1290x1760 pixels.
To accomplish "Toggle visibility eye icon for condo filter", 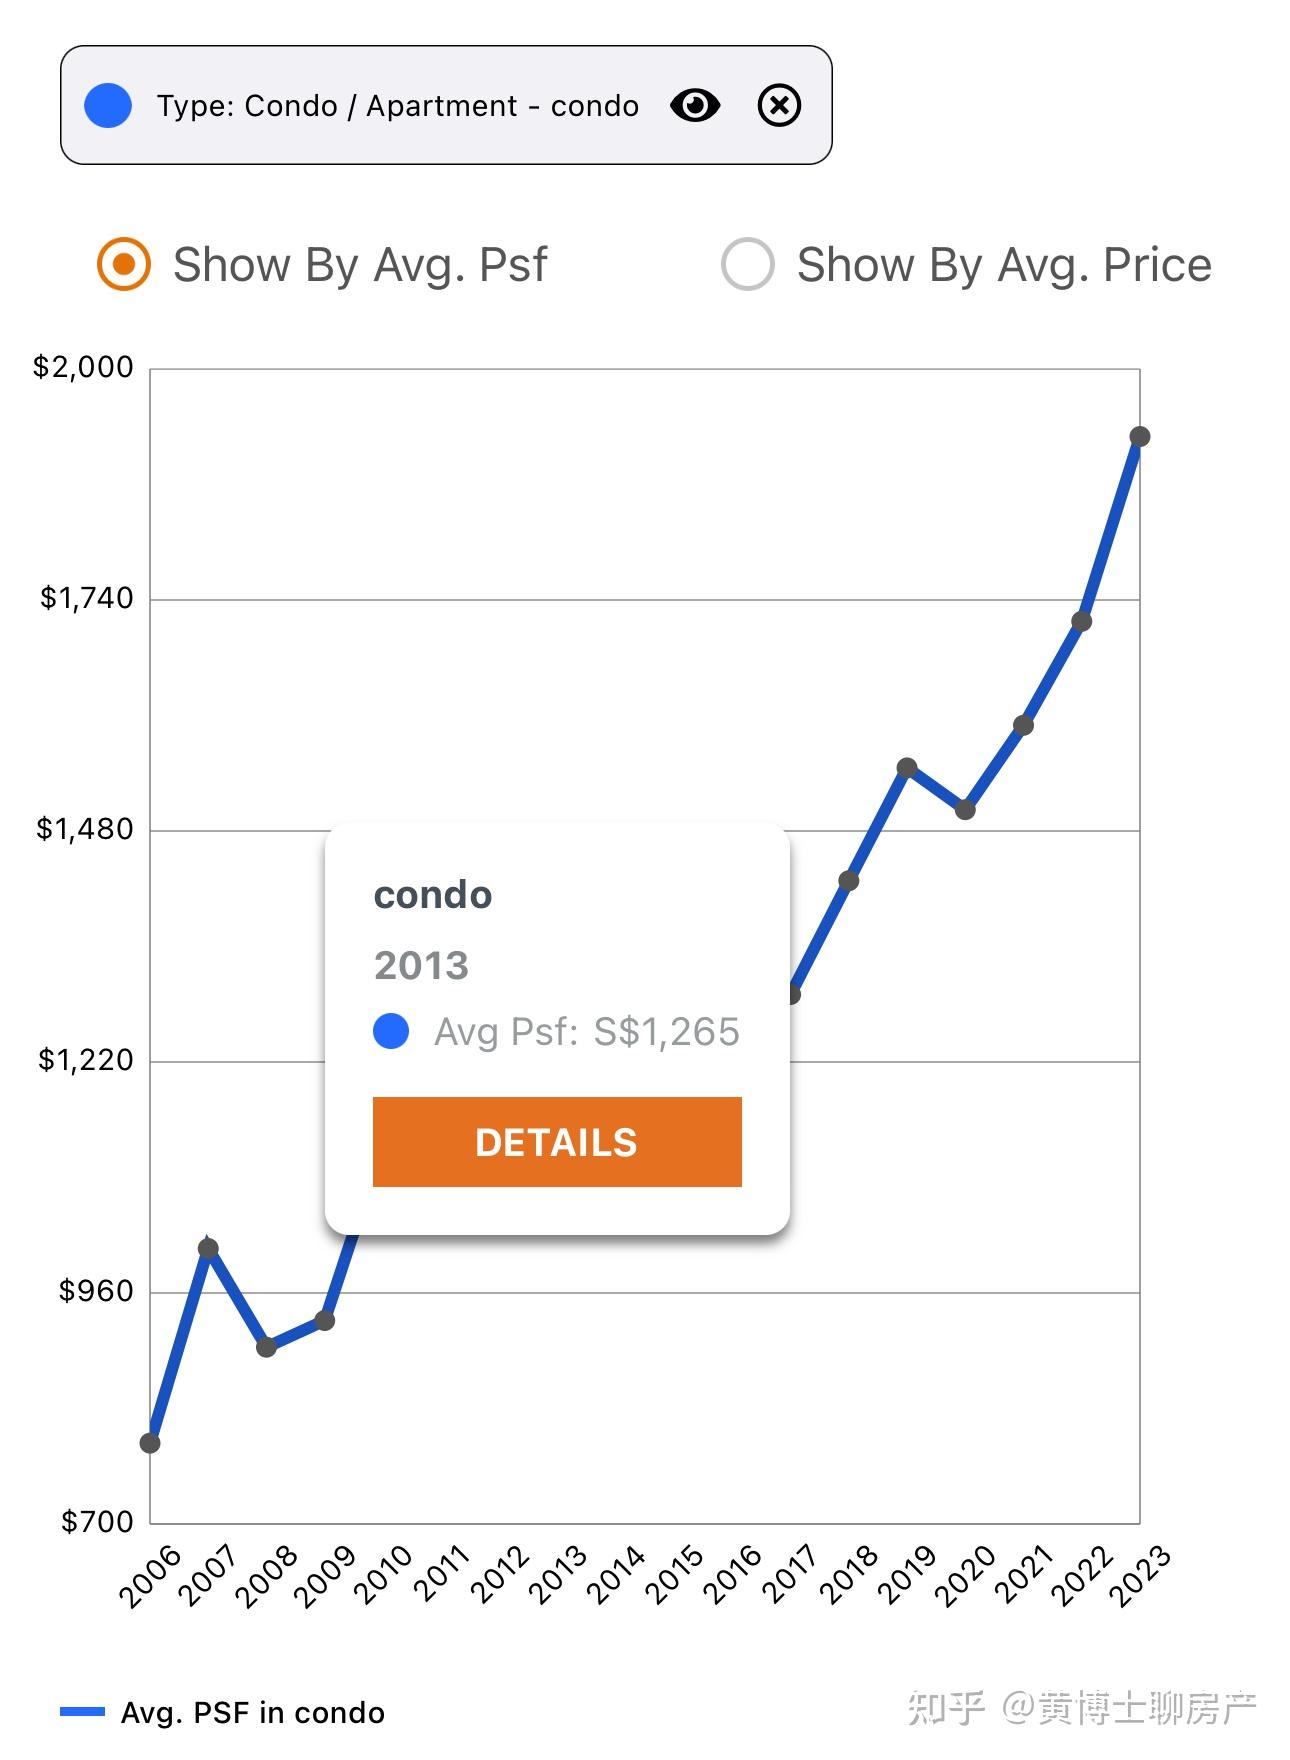I will pos(695,105).
